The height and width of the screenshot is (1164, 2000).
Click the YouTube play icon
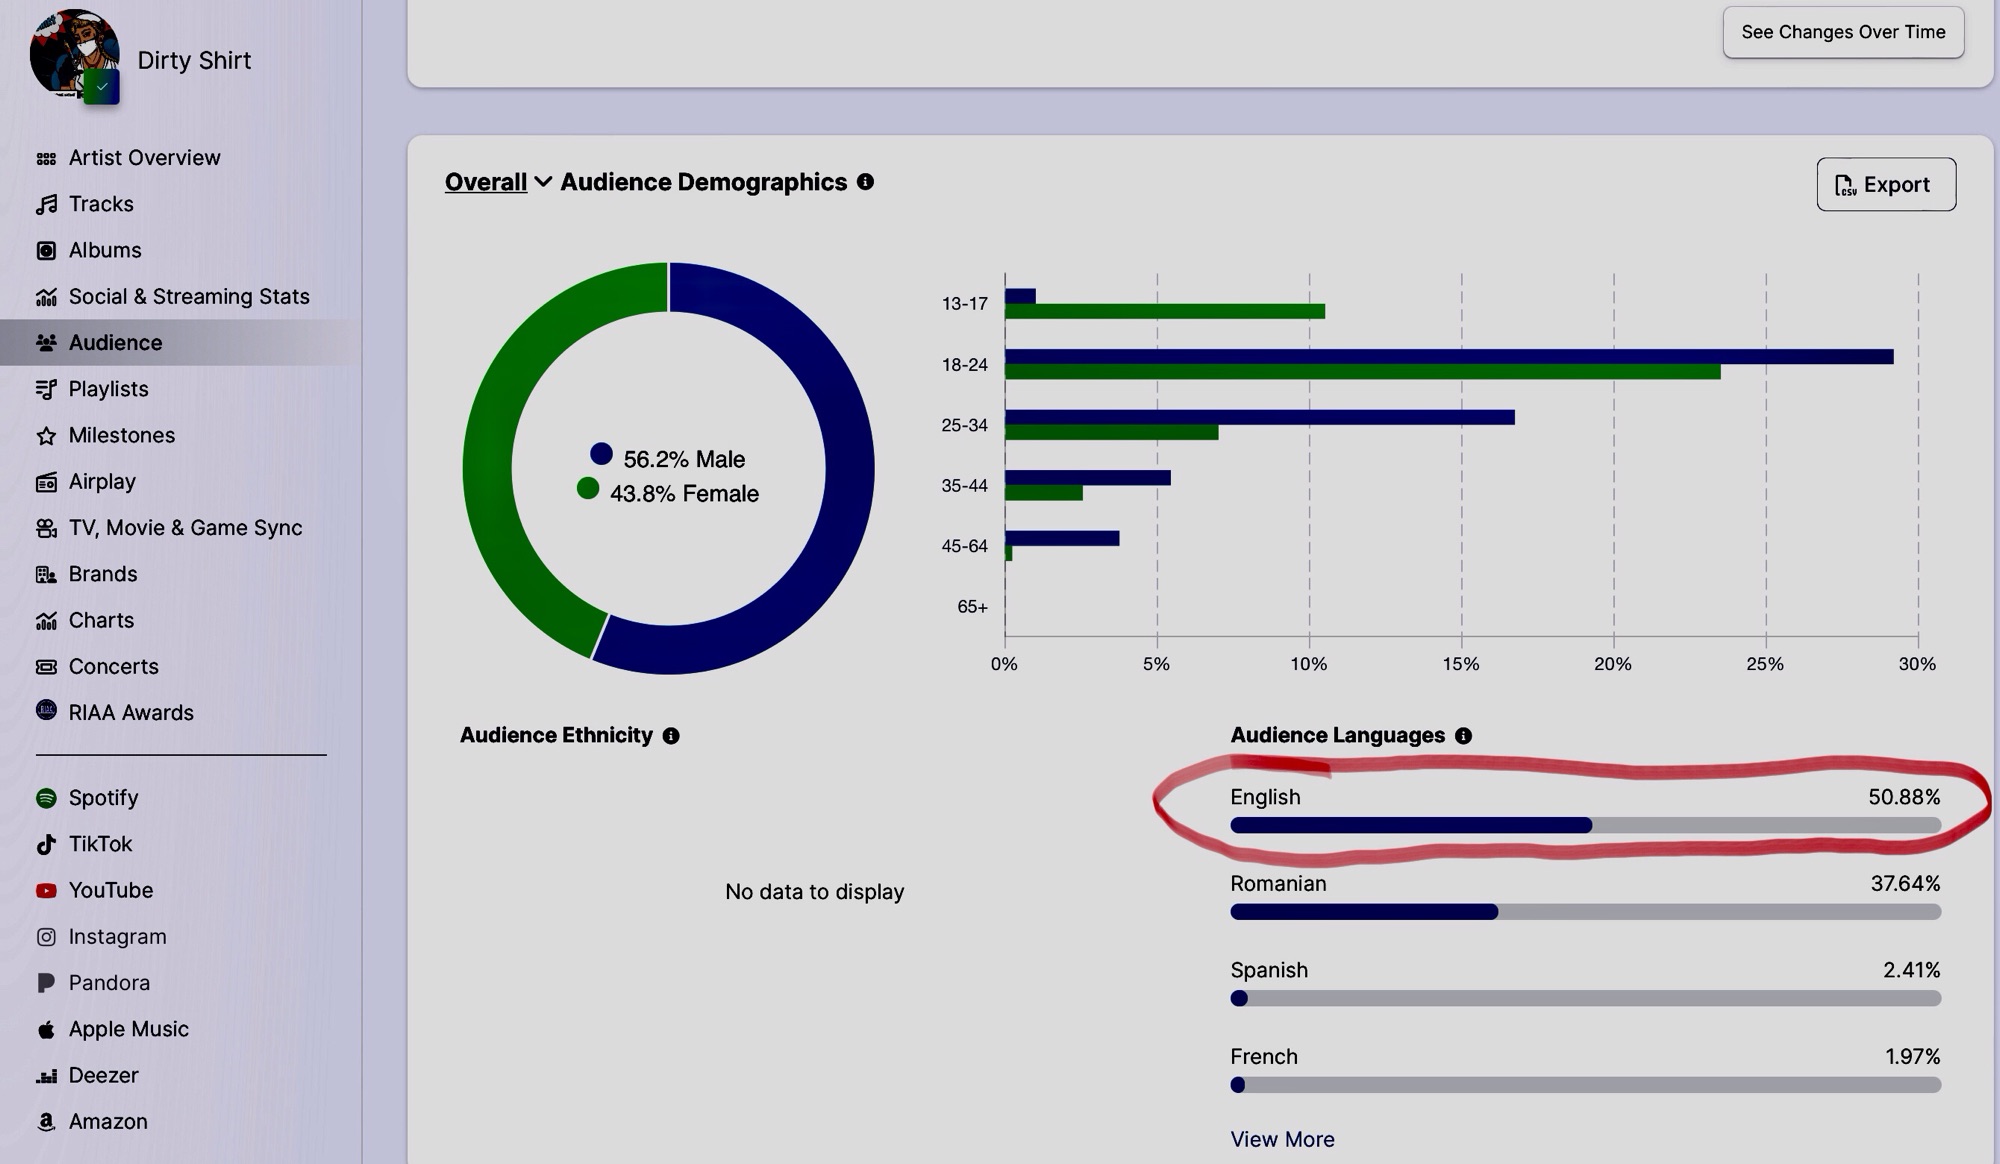tap(46, 890)
